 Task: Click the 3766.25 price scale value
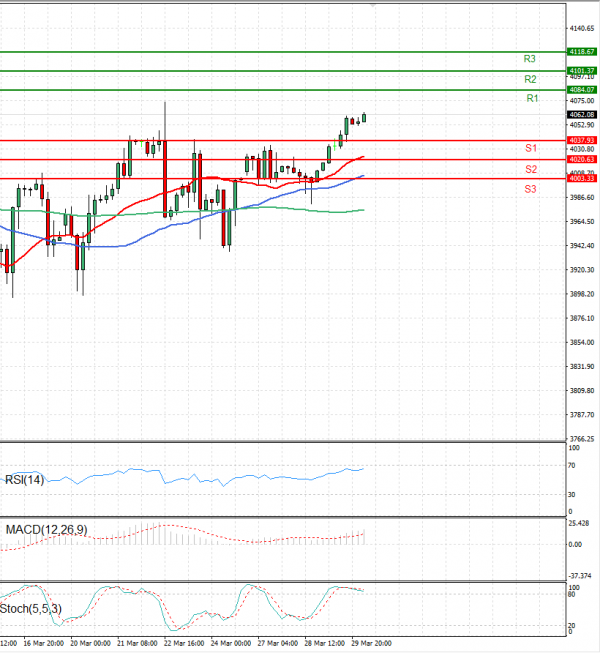point(582,439)
